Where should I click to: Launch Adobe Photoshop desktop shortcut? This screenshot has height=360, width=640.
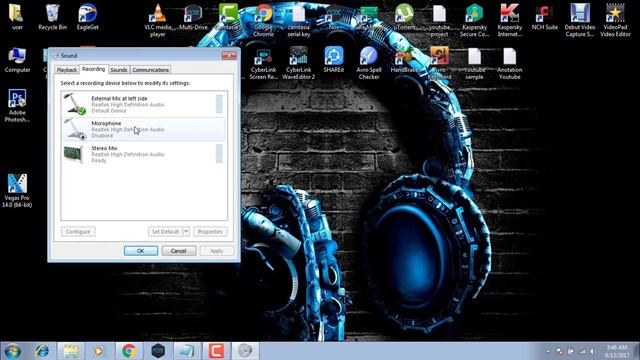(17, 105)
